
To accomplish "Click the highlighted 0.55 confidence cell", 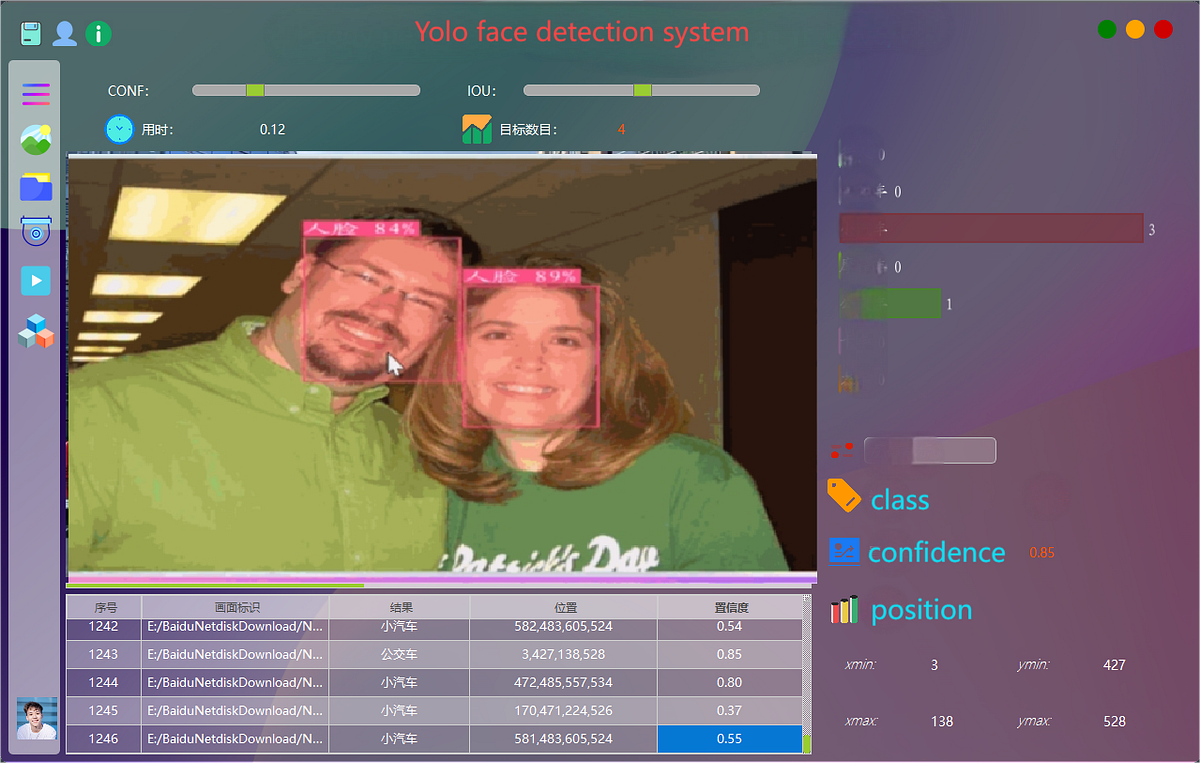I will [x=730, y=739].
